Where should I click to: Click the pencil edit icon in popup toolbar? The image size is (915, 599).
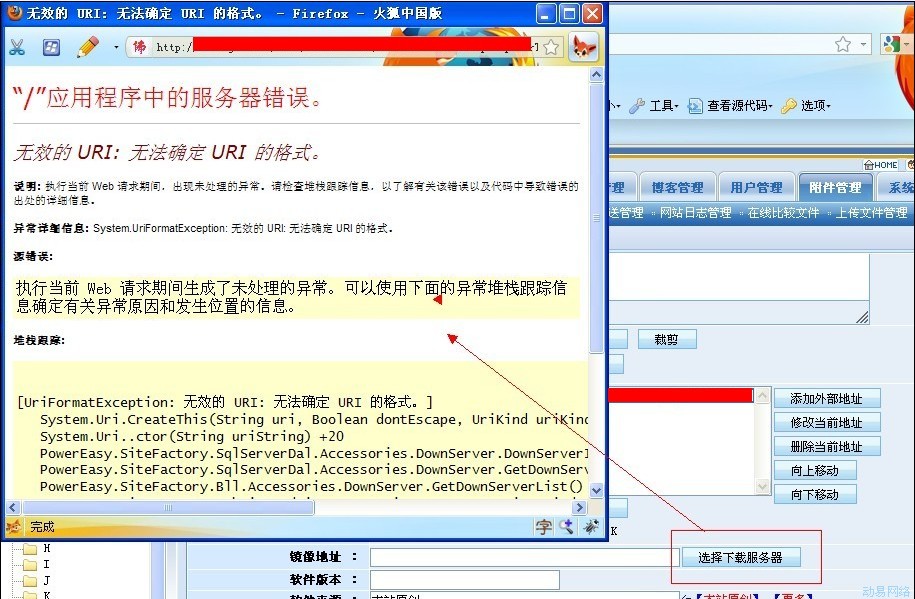click(87, 47)
